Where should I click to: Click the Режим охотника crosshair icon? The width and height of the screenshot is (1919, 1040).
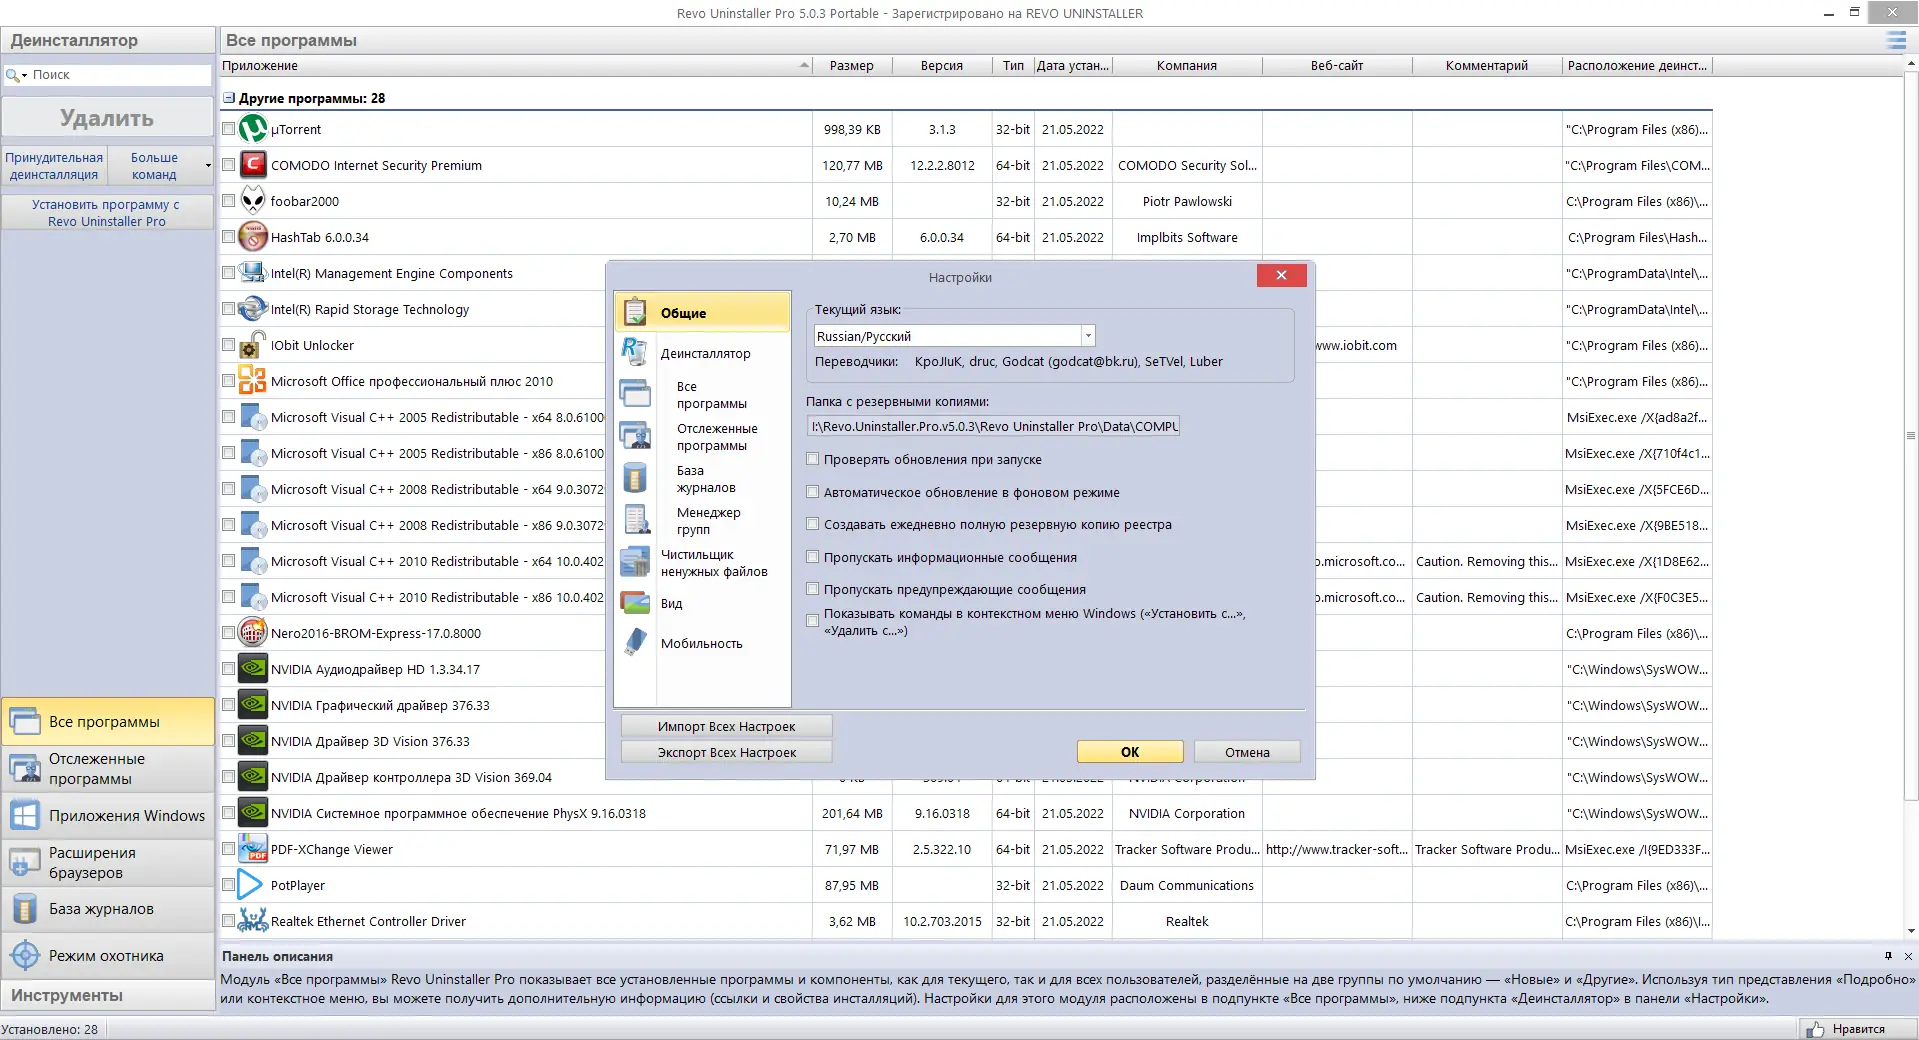[x=25, y=955]
